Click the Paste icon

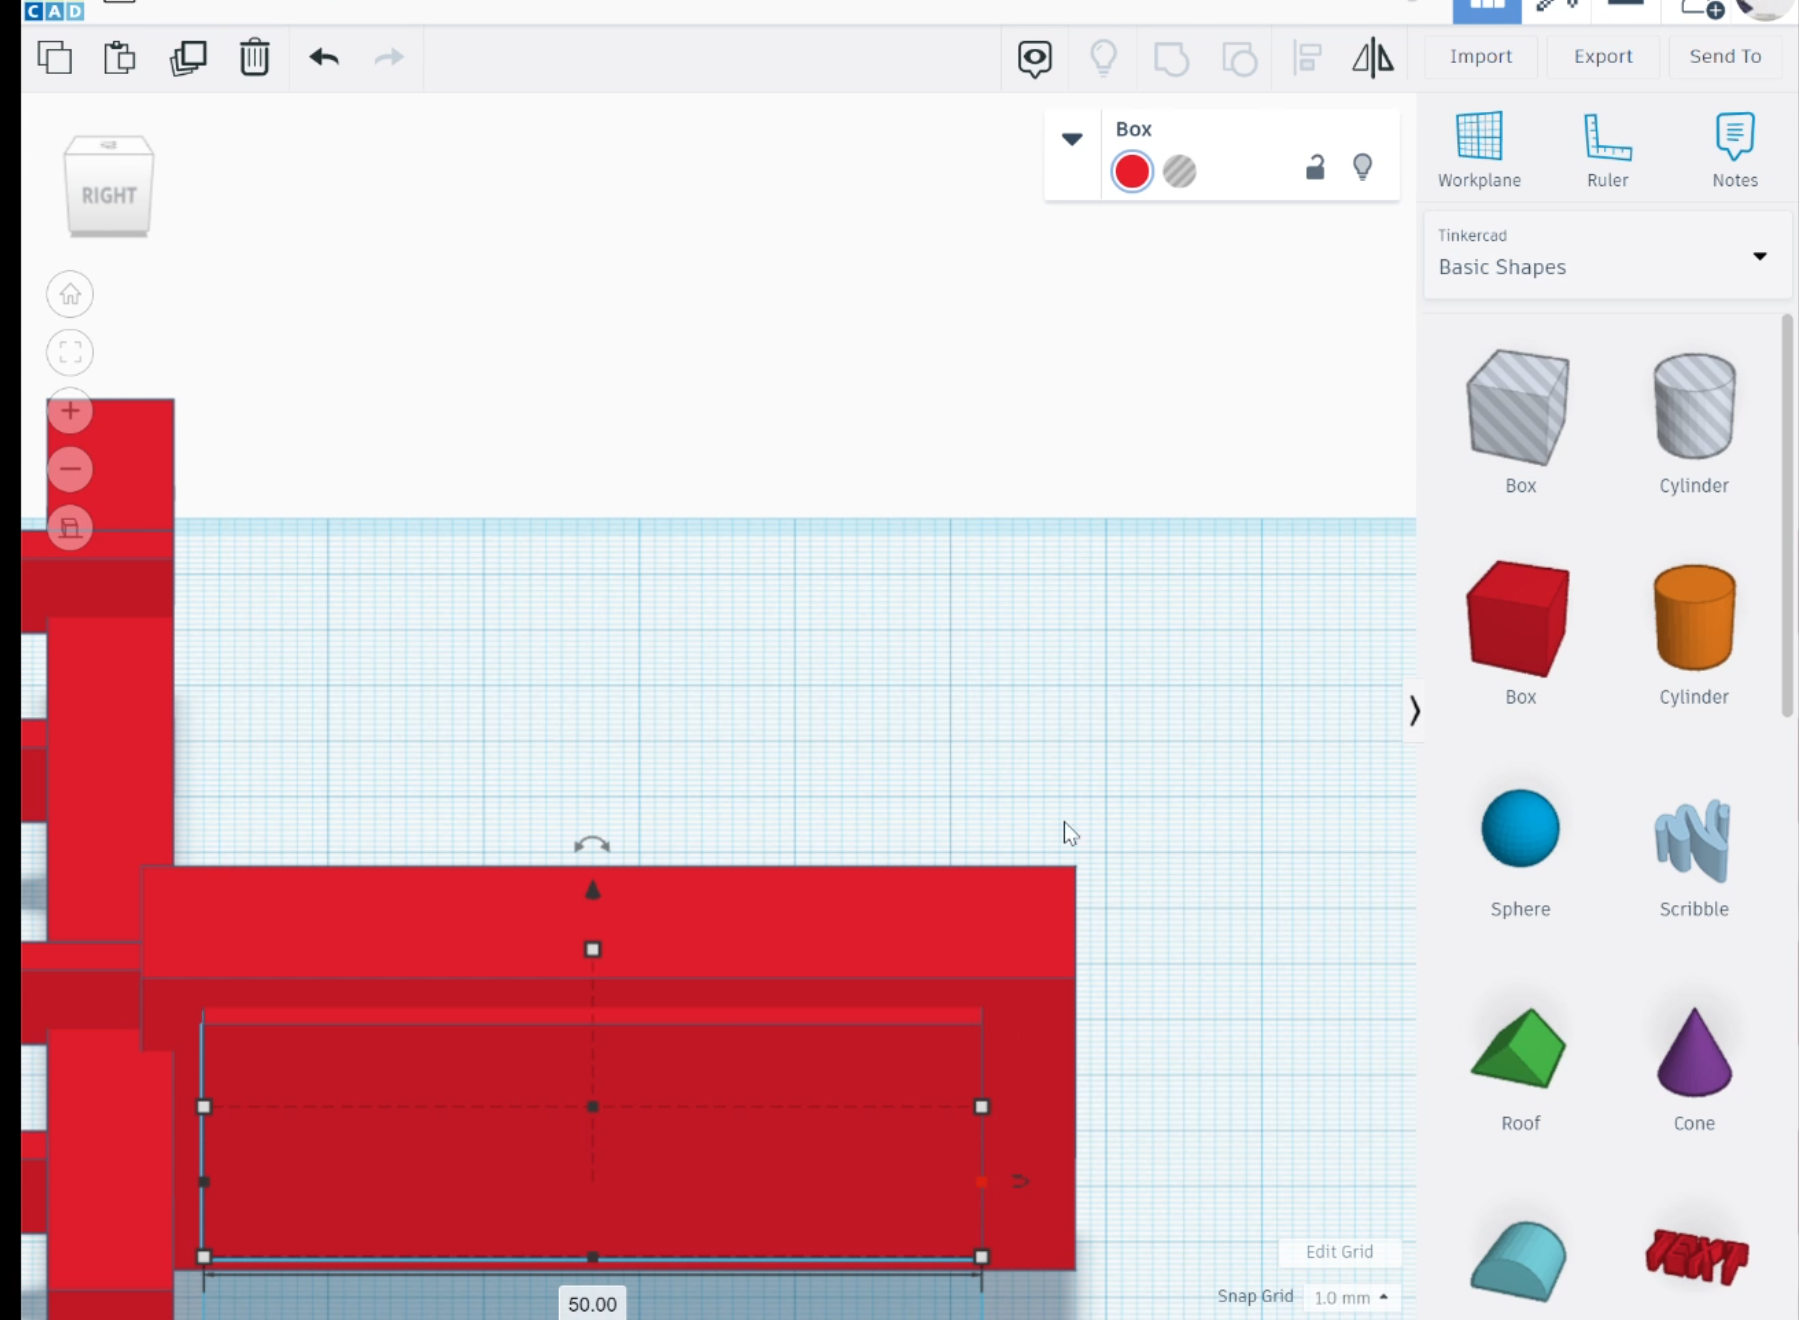(120, 57)
